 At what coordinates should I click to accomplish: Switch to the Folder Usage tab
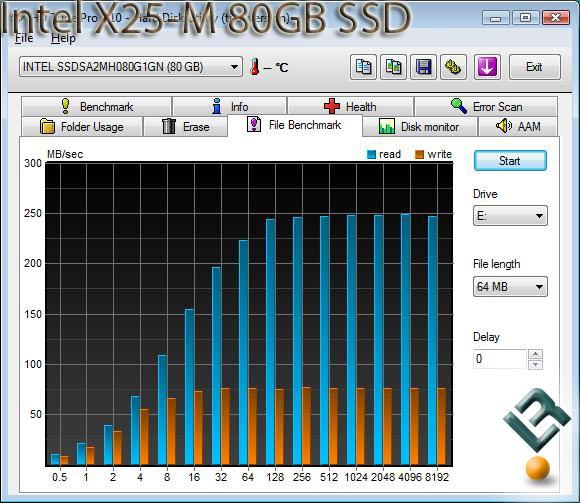click(82, 126)
